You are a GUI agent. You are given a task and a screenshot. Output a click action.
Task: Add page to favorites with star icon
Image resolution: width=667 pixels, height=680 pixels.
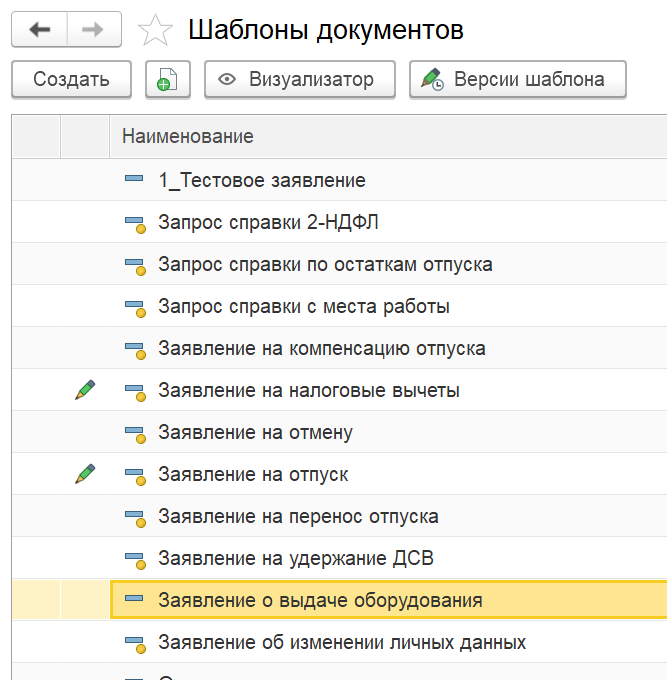click(x=154, y=31)
